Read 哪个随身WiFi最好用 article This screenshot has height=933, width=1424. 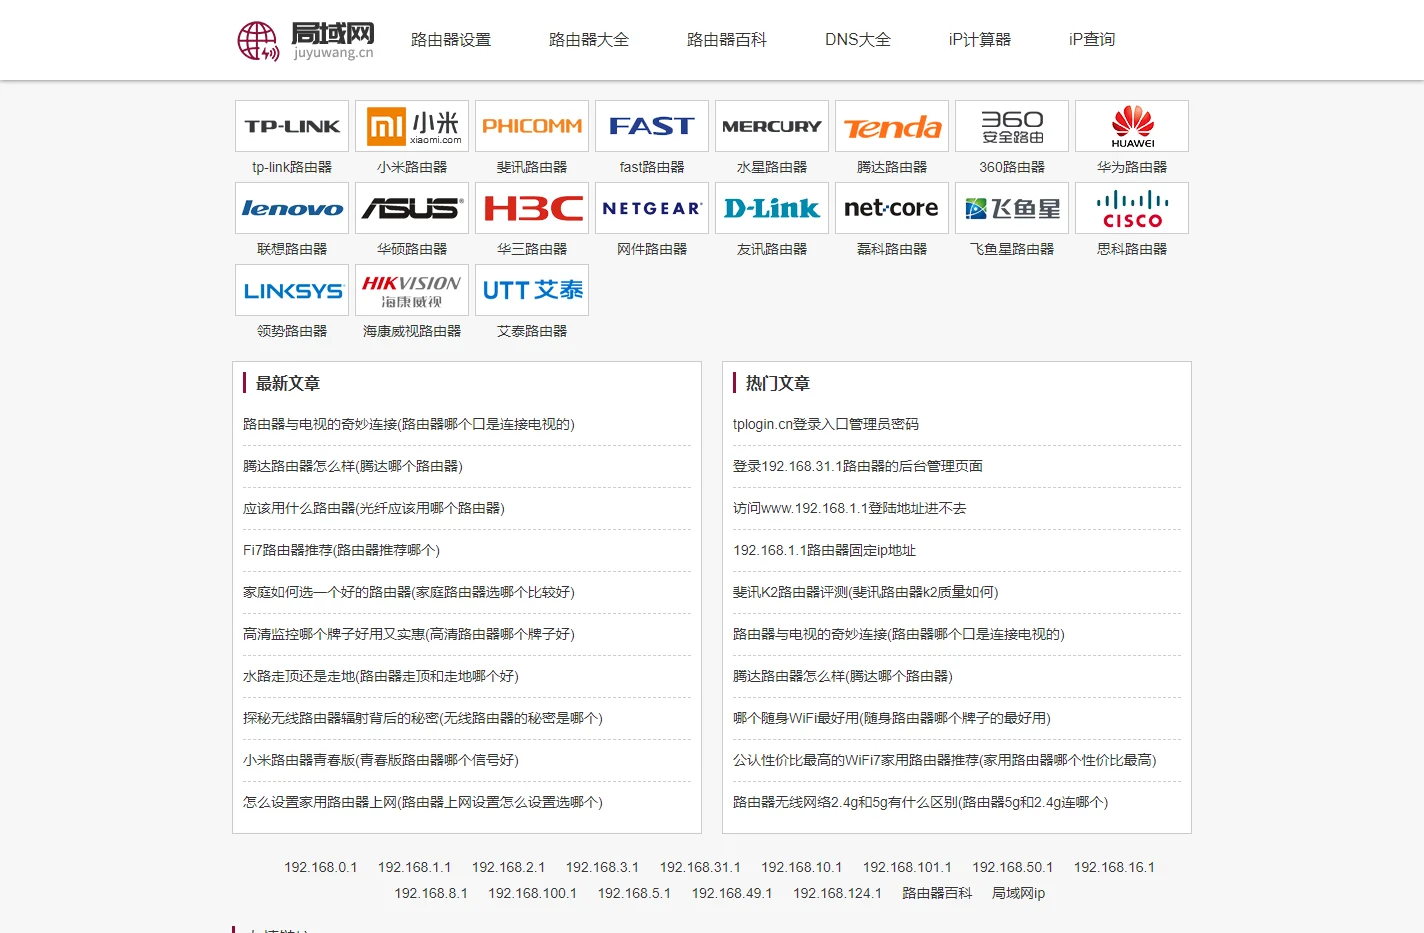coord(892,718)
